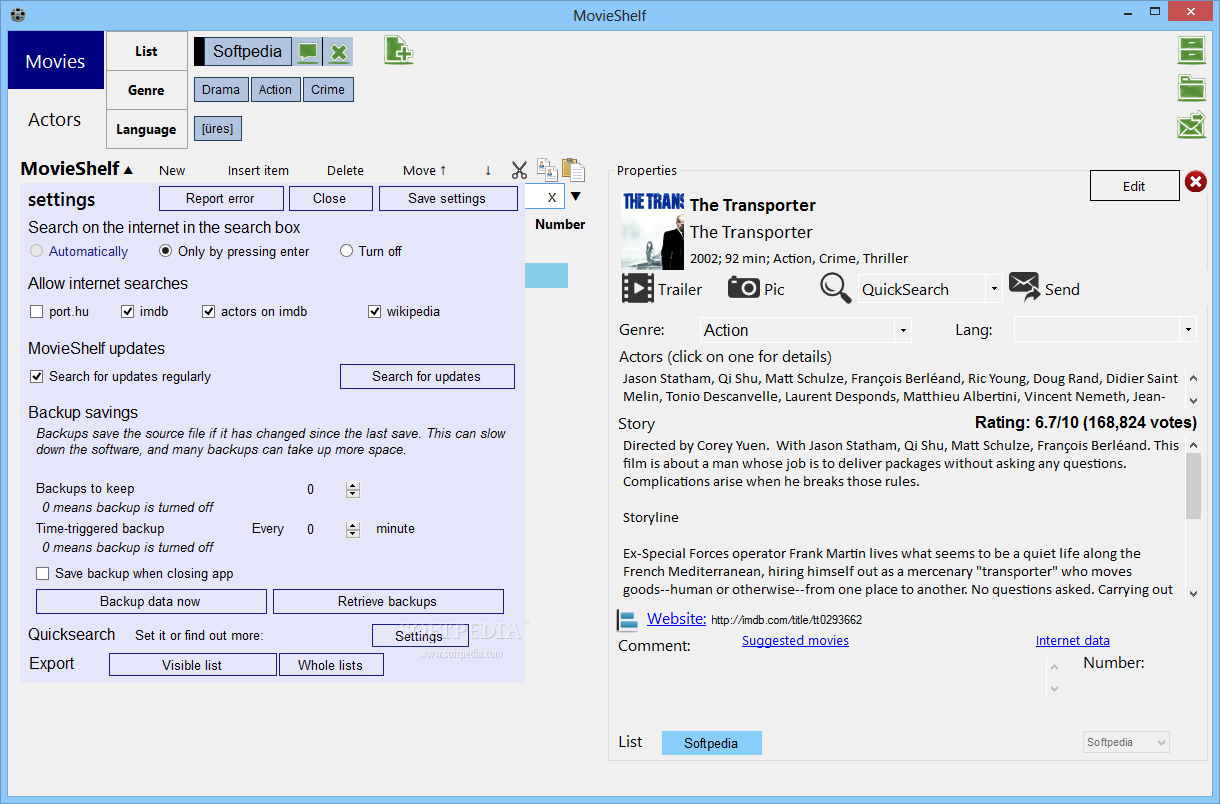The image size is (1220, 804).
Task: Close the settings panel
Action: 329,198
